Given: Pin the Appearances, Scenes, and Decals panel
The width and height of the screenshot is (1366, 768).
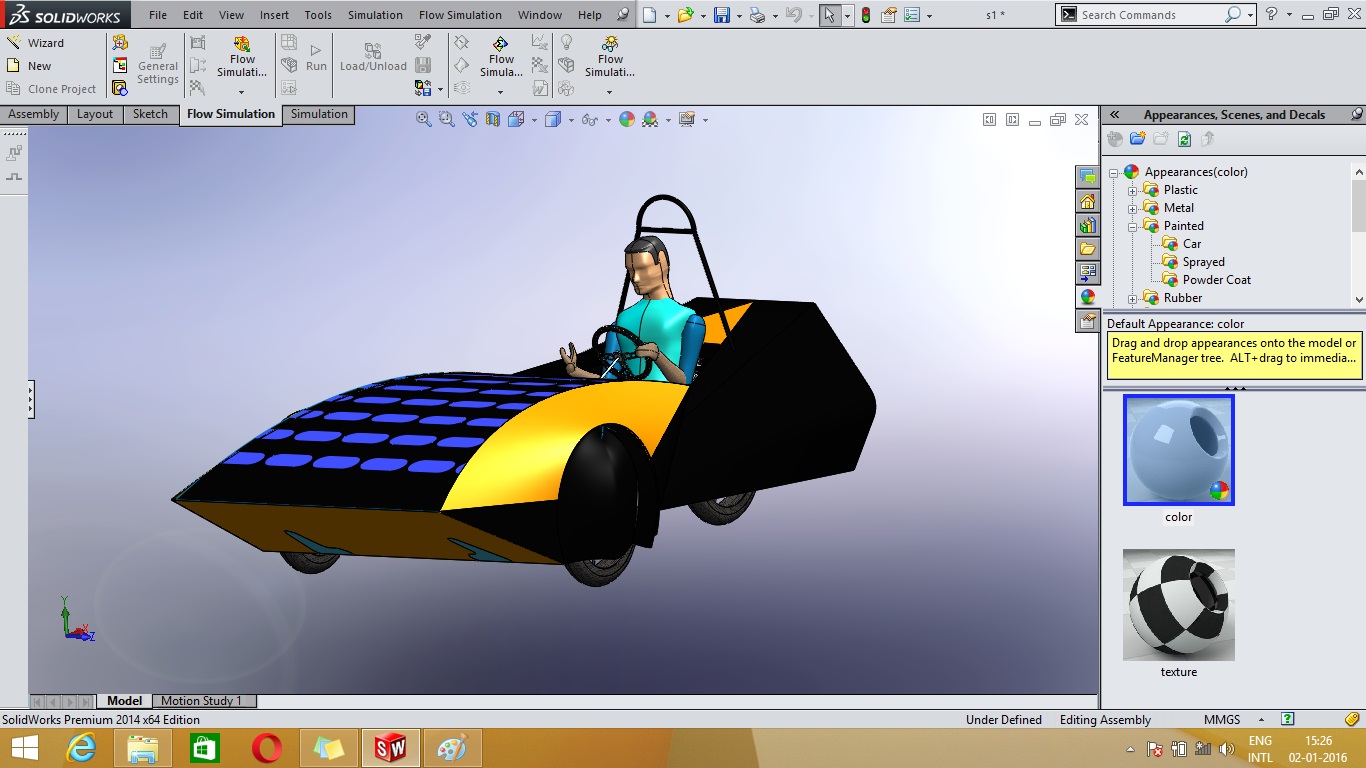Looking at the screenshot, I should (1356, 115).
